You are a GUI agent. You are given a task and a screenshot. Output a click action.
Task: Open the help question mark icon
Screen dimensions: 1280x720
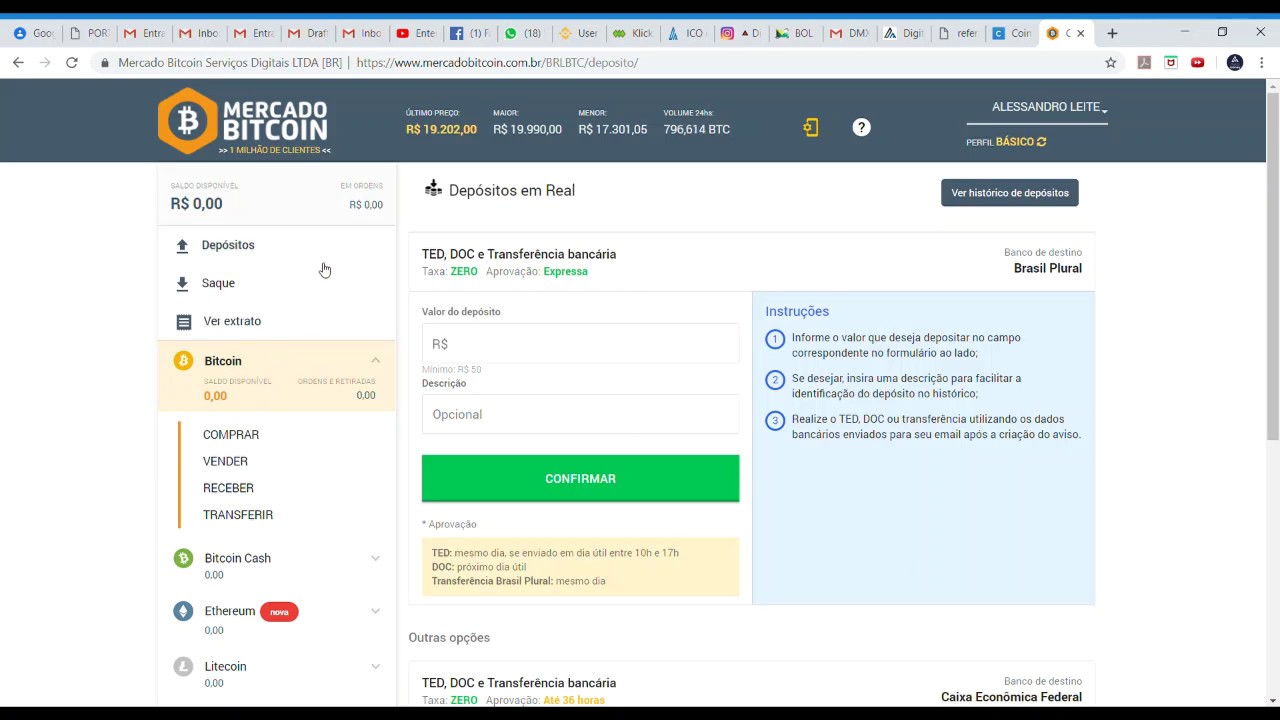click(x=861, y=127)
